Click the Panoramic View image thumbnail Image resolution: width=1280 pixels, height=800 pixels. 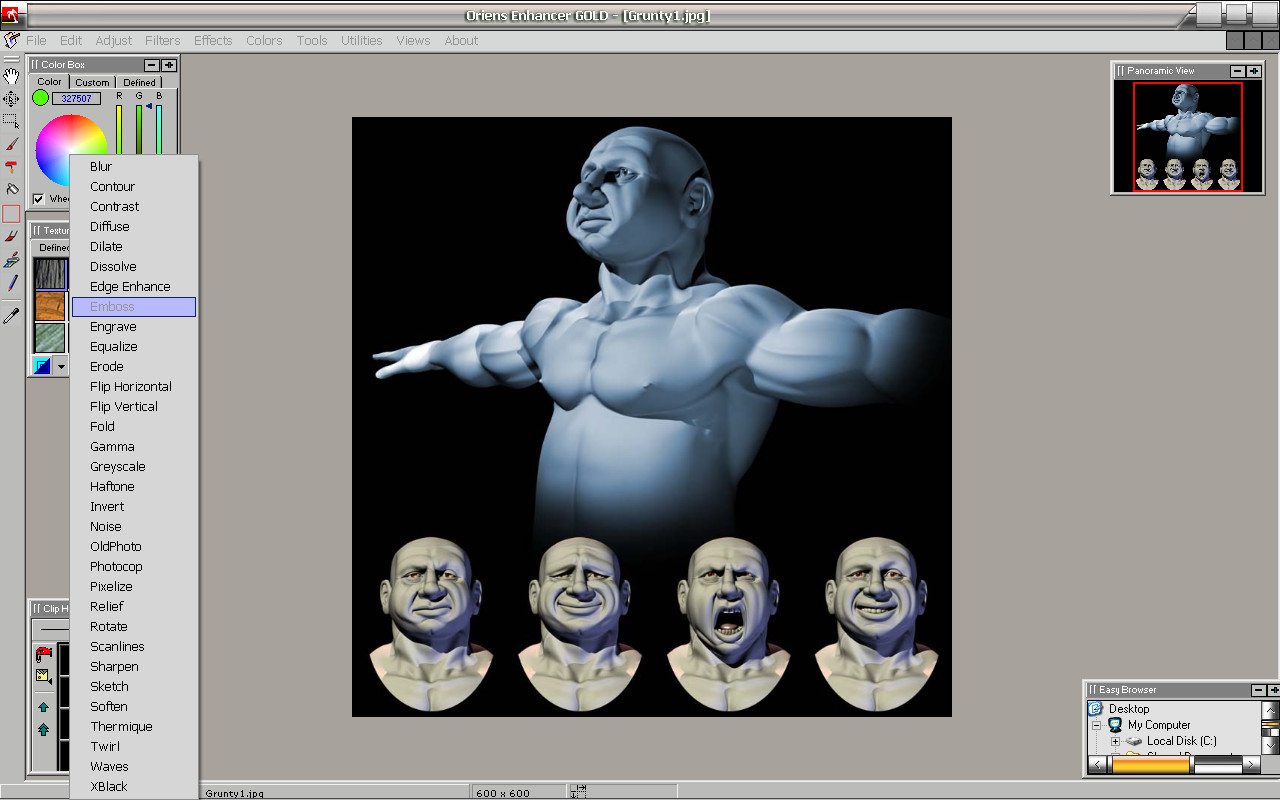1187,136
